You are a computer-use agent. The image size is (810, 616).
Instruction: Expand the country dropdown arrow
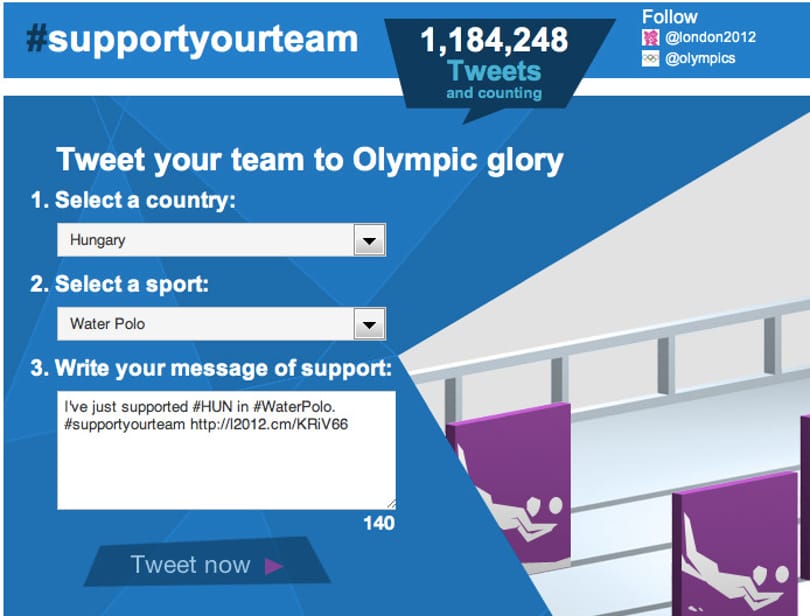coord(369,240)
